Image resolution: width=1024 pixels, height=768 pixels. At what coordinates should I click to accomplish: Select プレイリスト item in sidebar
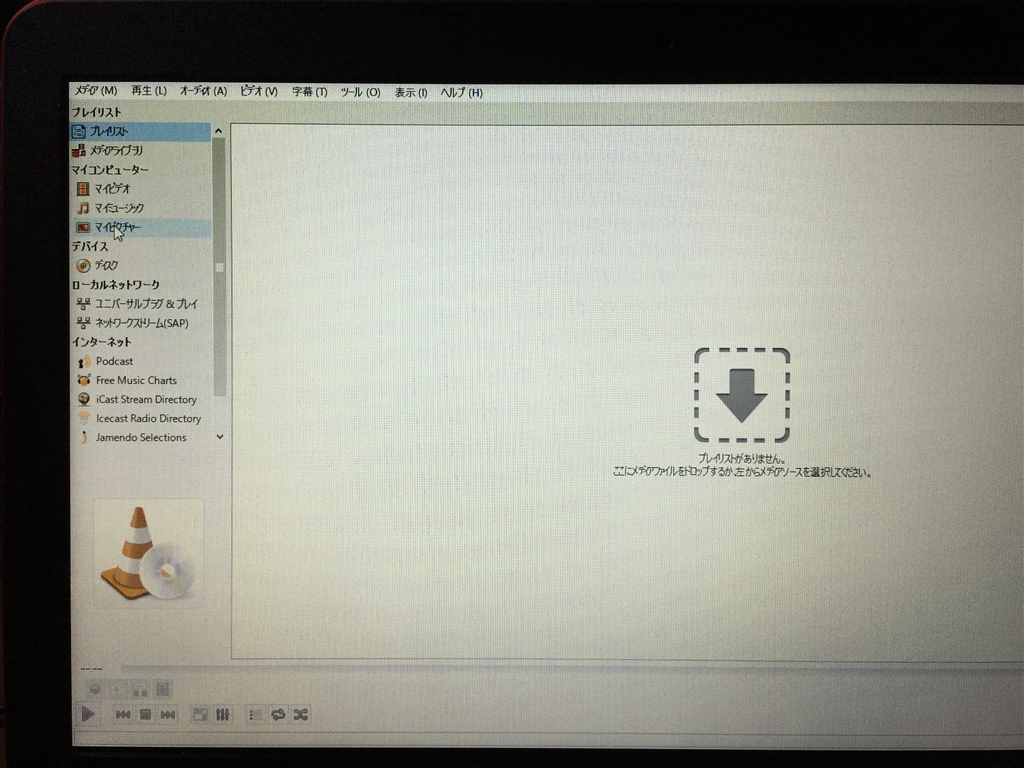pyautogui.click(x=140, y=131)
